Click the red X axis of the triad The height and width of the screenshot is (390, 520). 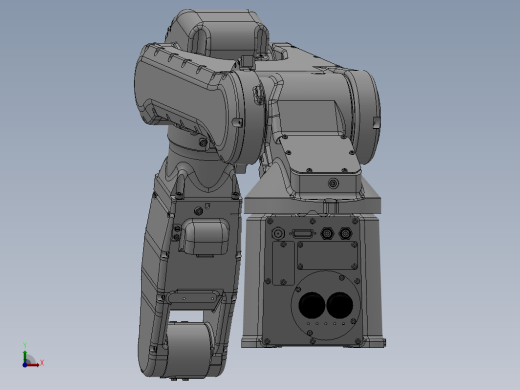[33, 365]
